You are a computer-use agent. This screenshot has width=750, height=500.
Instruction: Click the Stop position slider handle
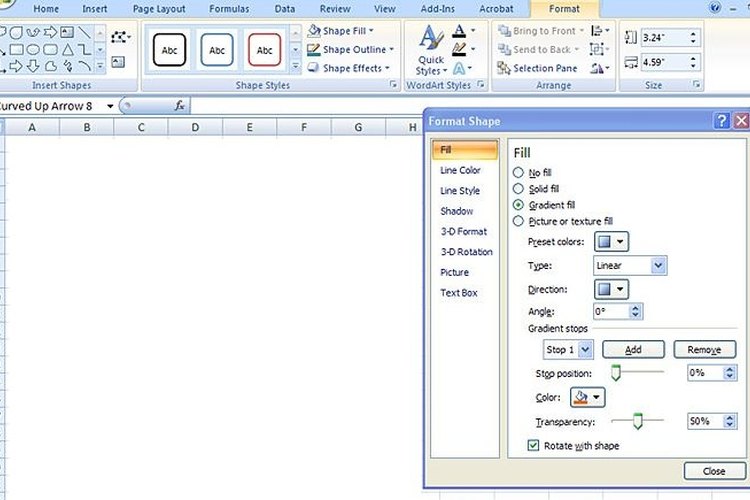(616, 373)
